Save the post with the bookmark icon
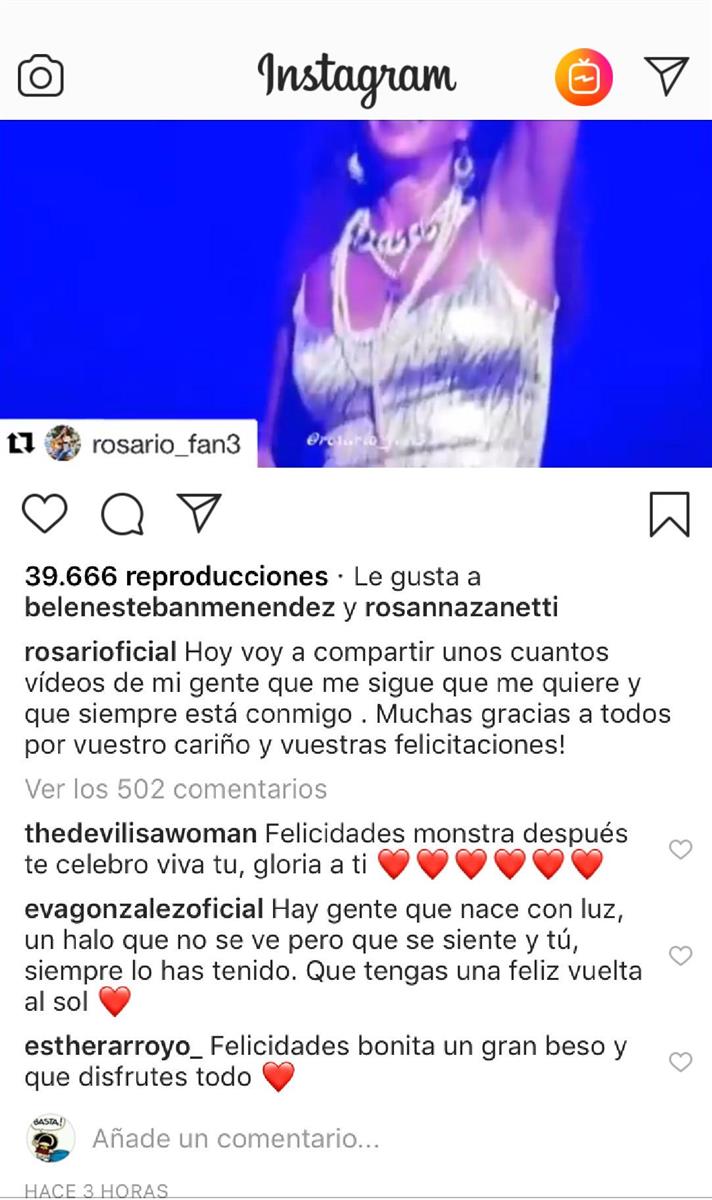Screen dimensions: 712x1200 [x=669, y=514]
